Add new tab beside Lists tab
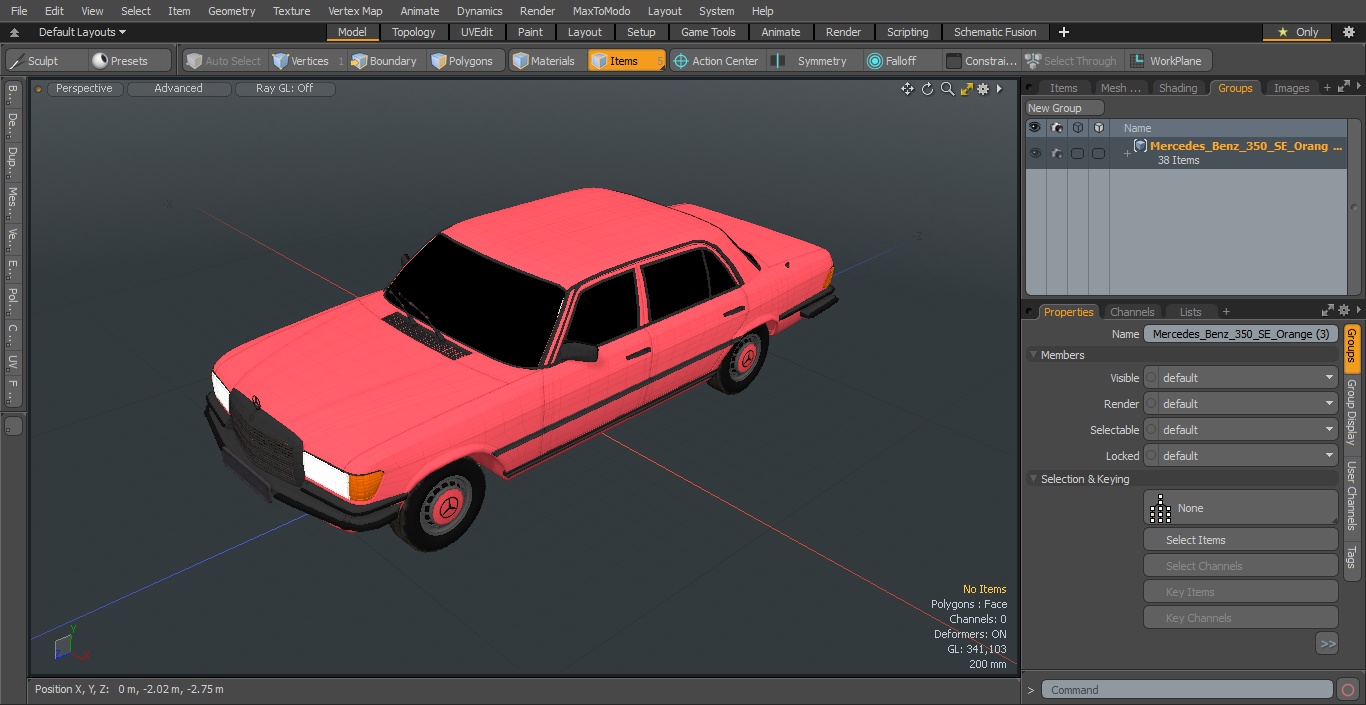 pos(1226,312)
